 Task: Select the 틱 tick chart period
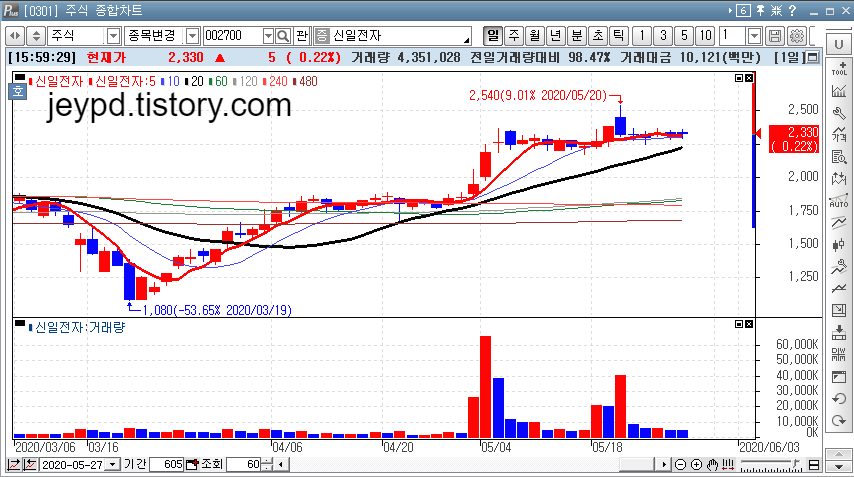click(619, 36)
